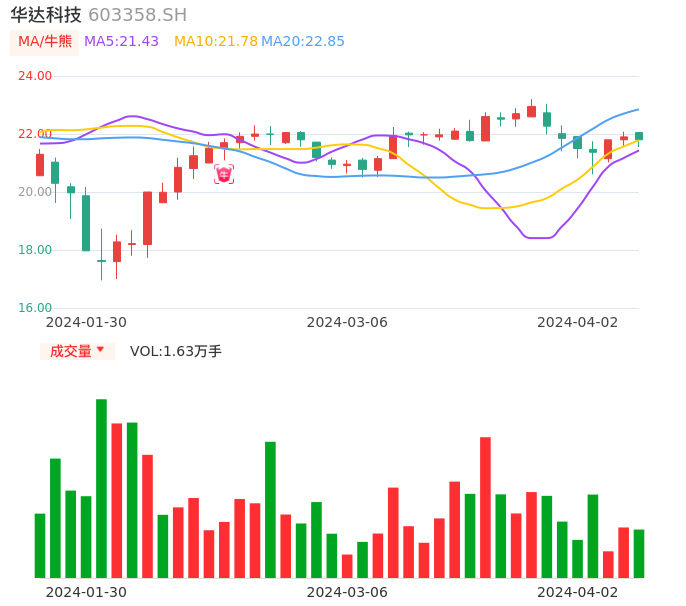Image resolution: width=686 pixels, height=606 pixels.
Task: Click the stock name 华达科技
Action: pyautogui.click(x=46, y=15)
